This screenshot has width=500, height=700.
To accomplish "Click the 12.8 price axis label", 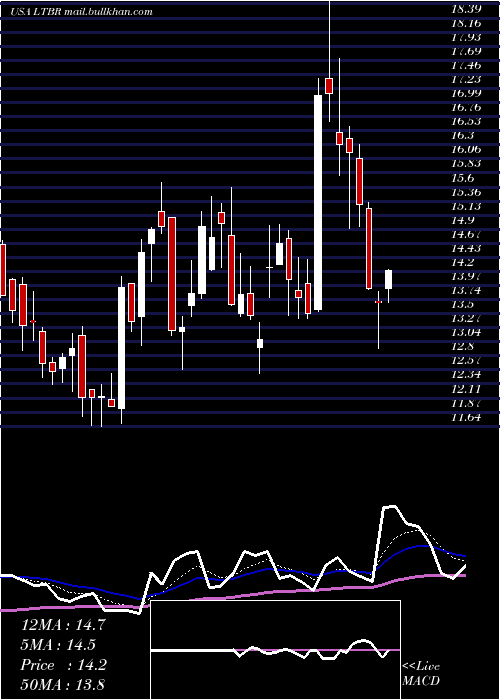I will [x=463, y=347].
